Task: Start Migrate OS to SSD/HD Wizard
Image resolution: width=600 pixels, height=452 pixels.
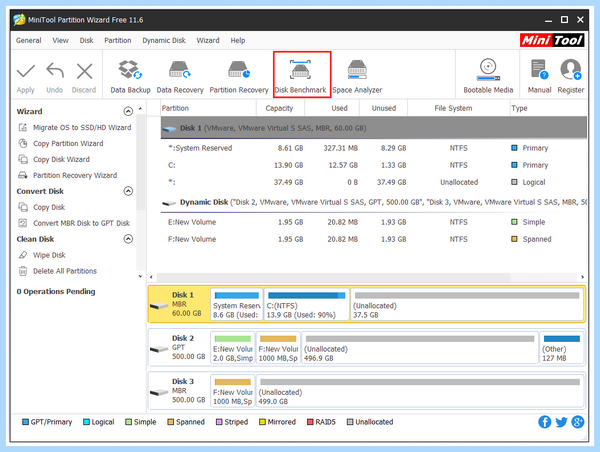Action: 75,127
